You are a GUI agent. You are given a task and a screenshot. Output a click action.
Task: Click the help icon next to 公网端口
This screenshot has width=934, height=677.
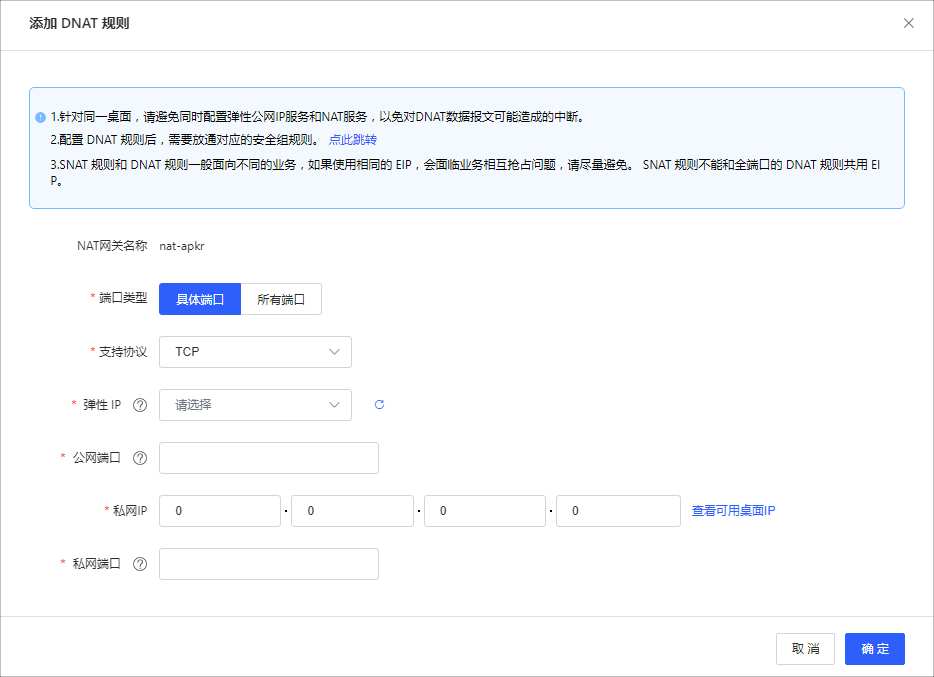pos(140,458)
